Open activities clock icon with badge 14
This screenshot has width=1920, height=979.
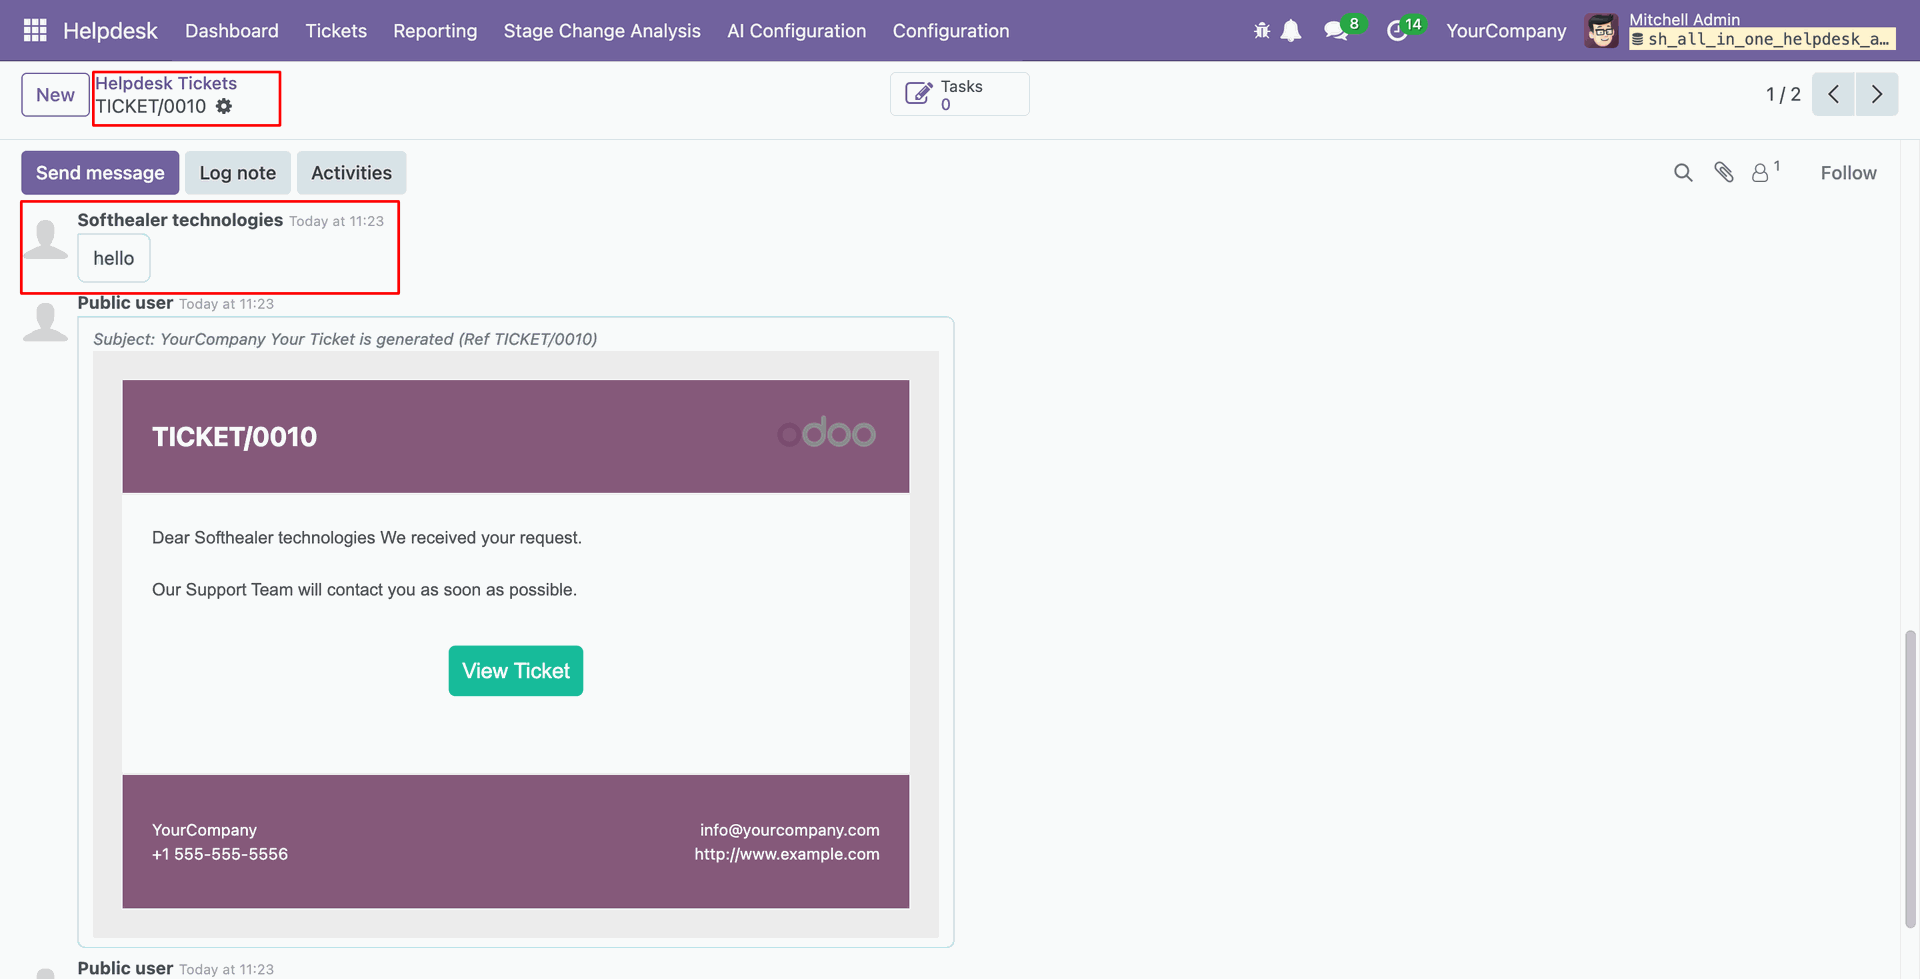[1398, 30]
